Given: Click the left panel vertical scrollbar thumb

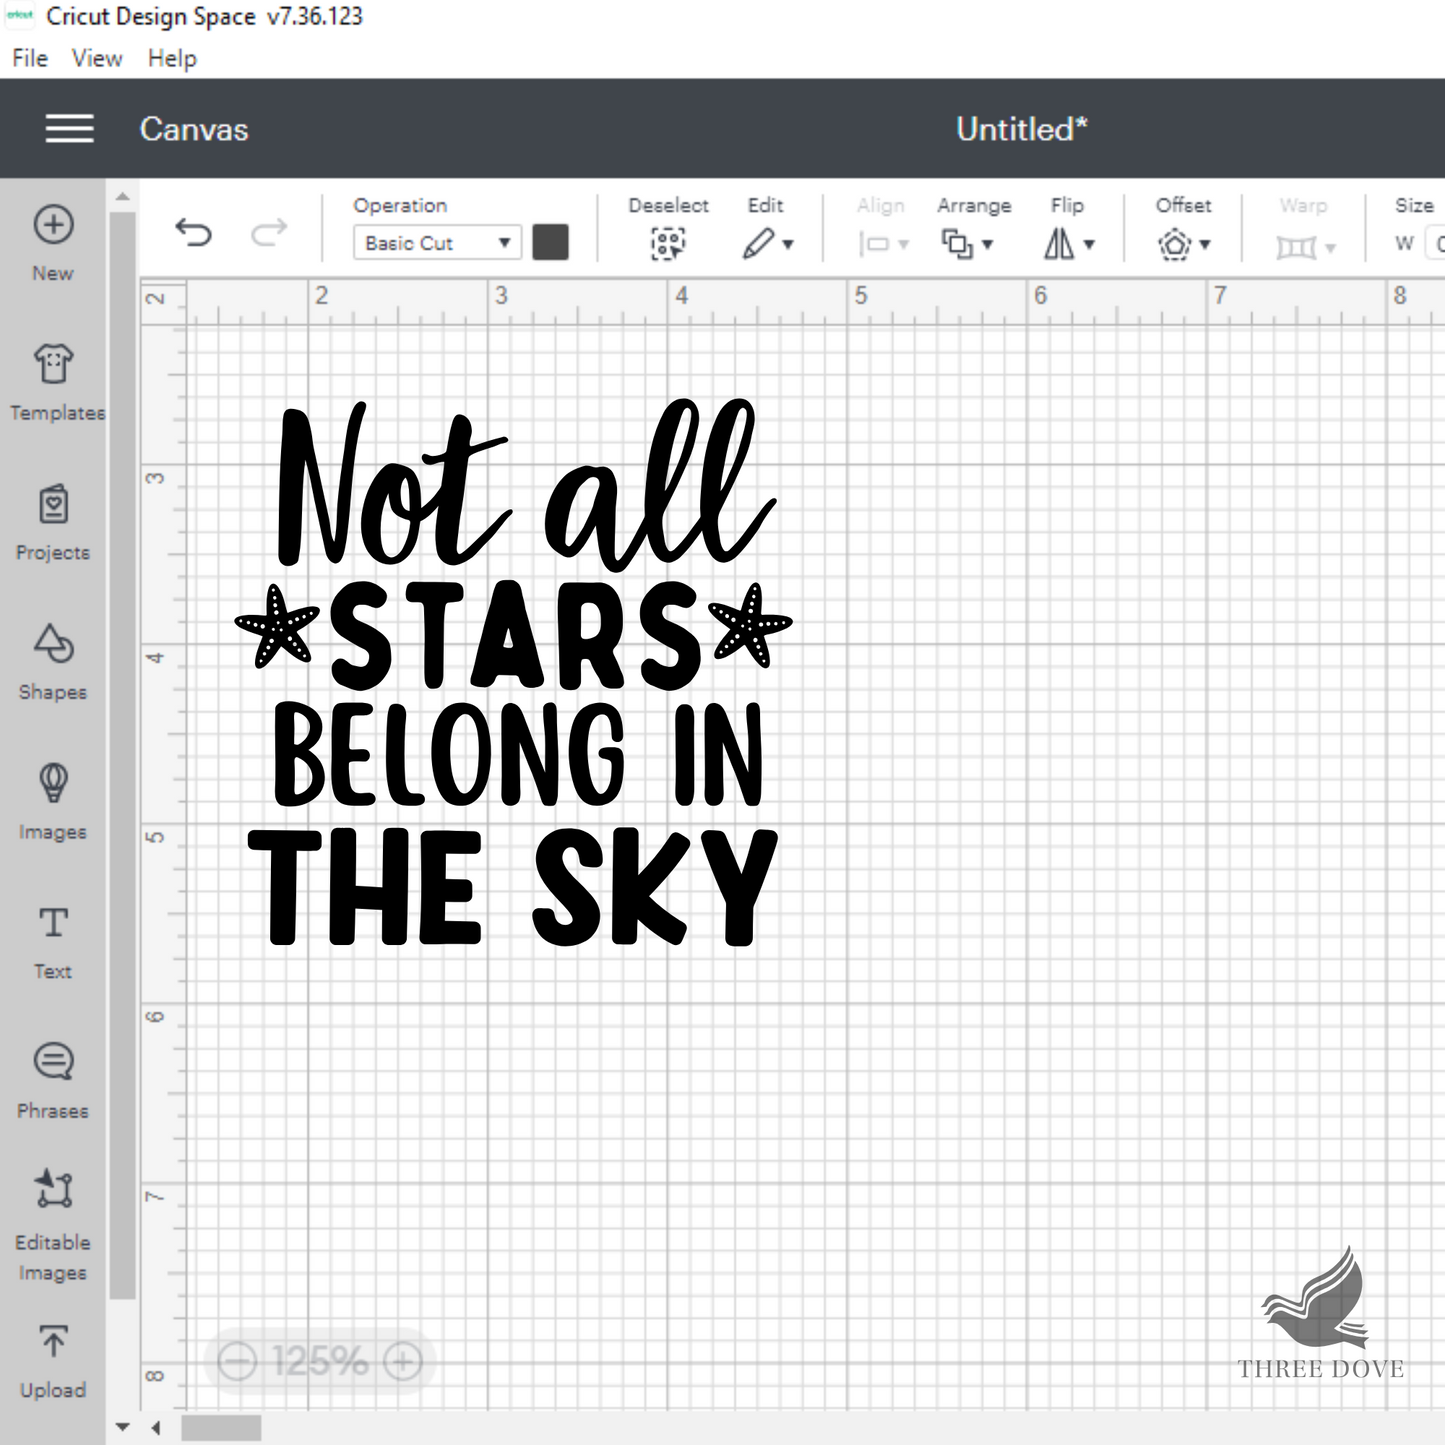Looking at the screenshot, I should point(122,755).
